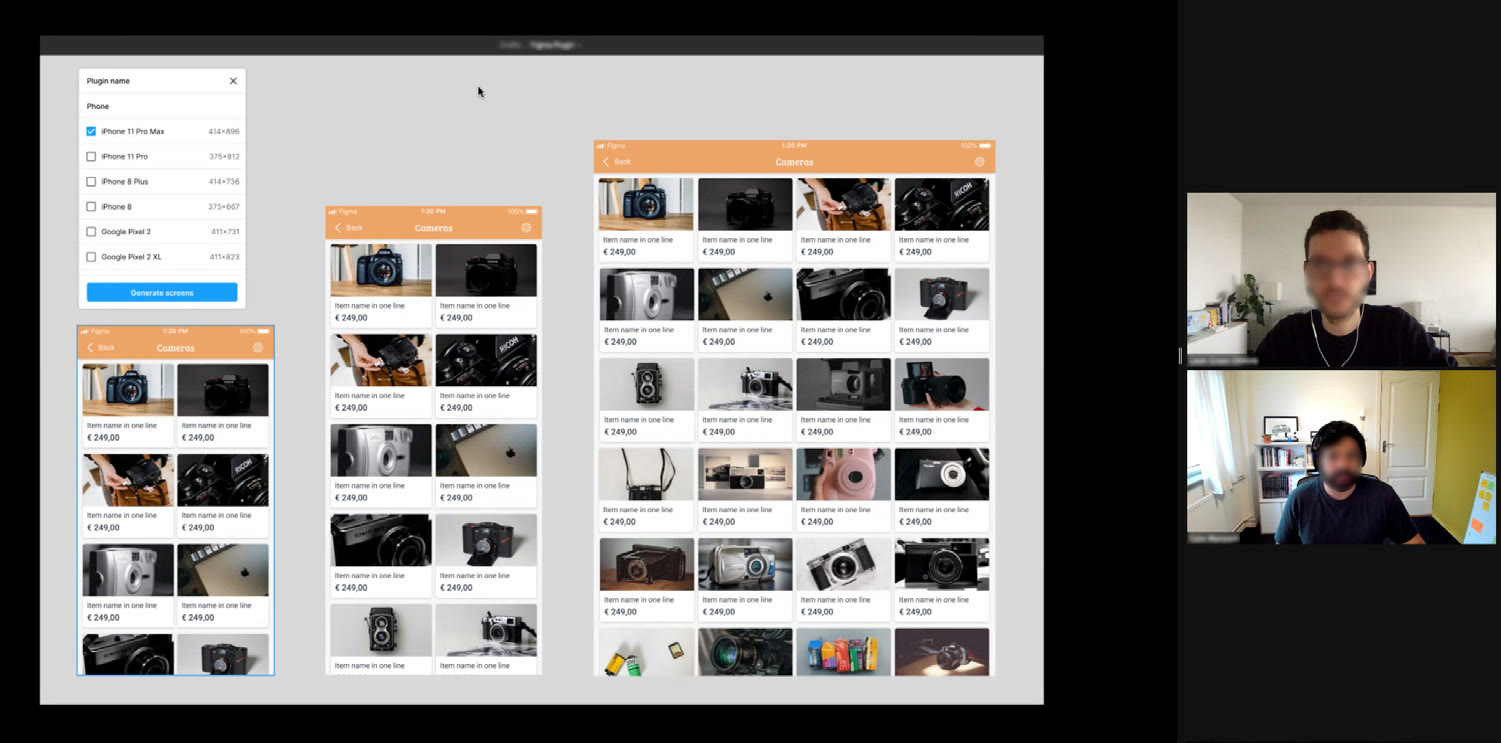
Task: Click the "411×731" dimension text
Action: 225,232
